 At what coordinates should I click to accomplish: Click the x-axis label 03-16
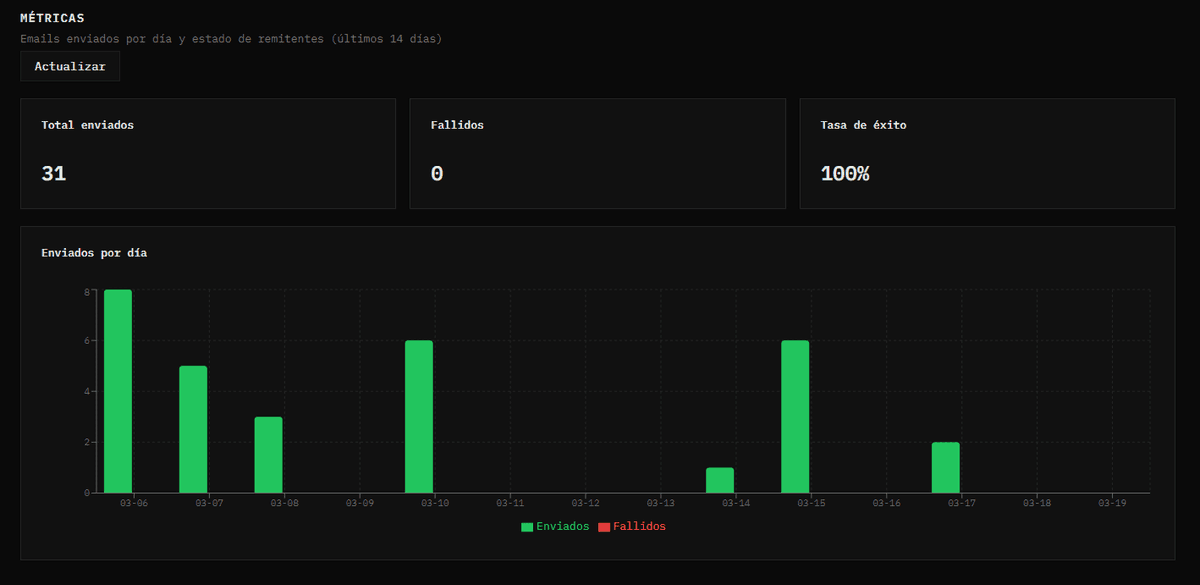886,503
